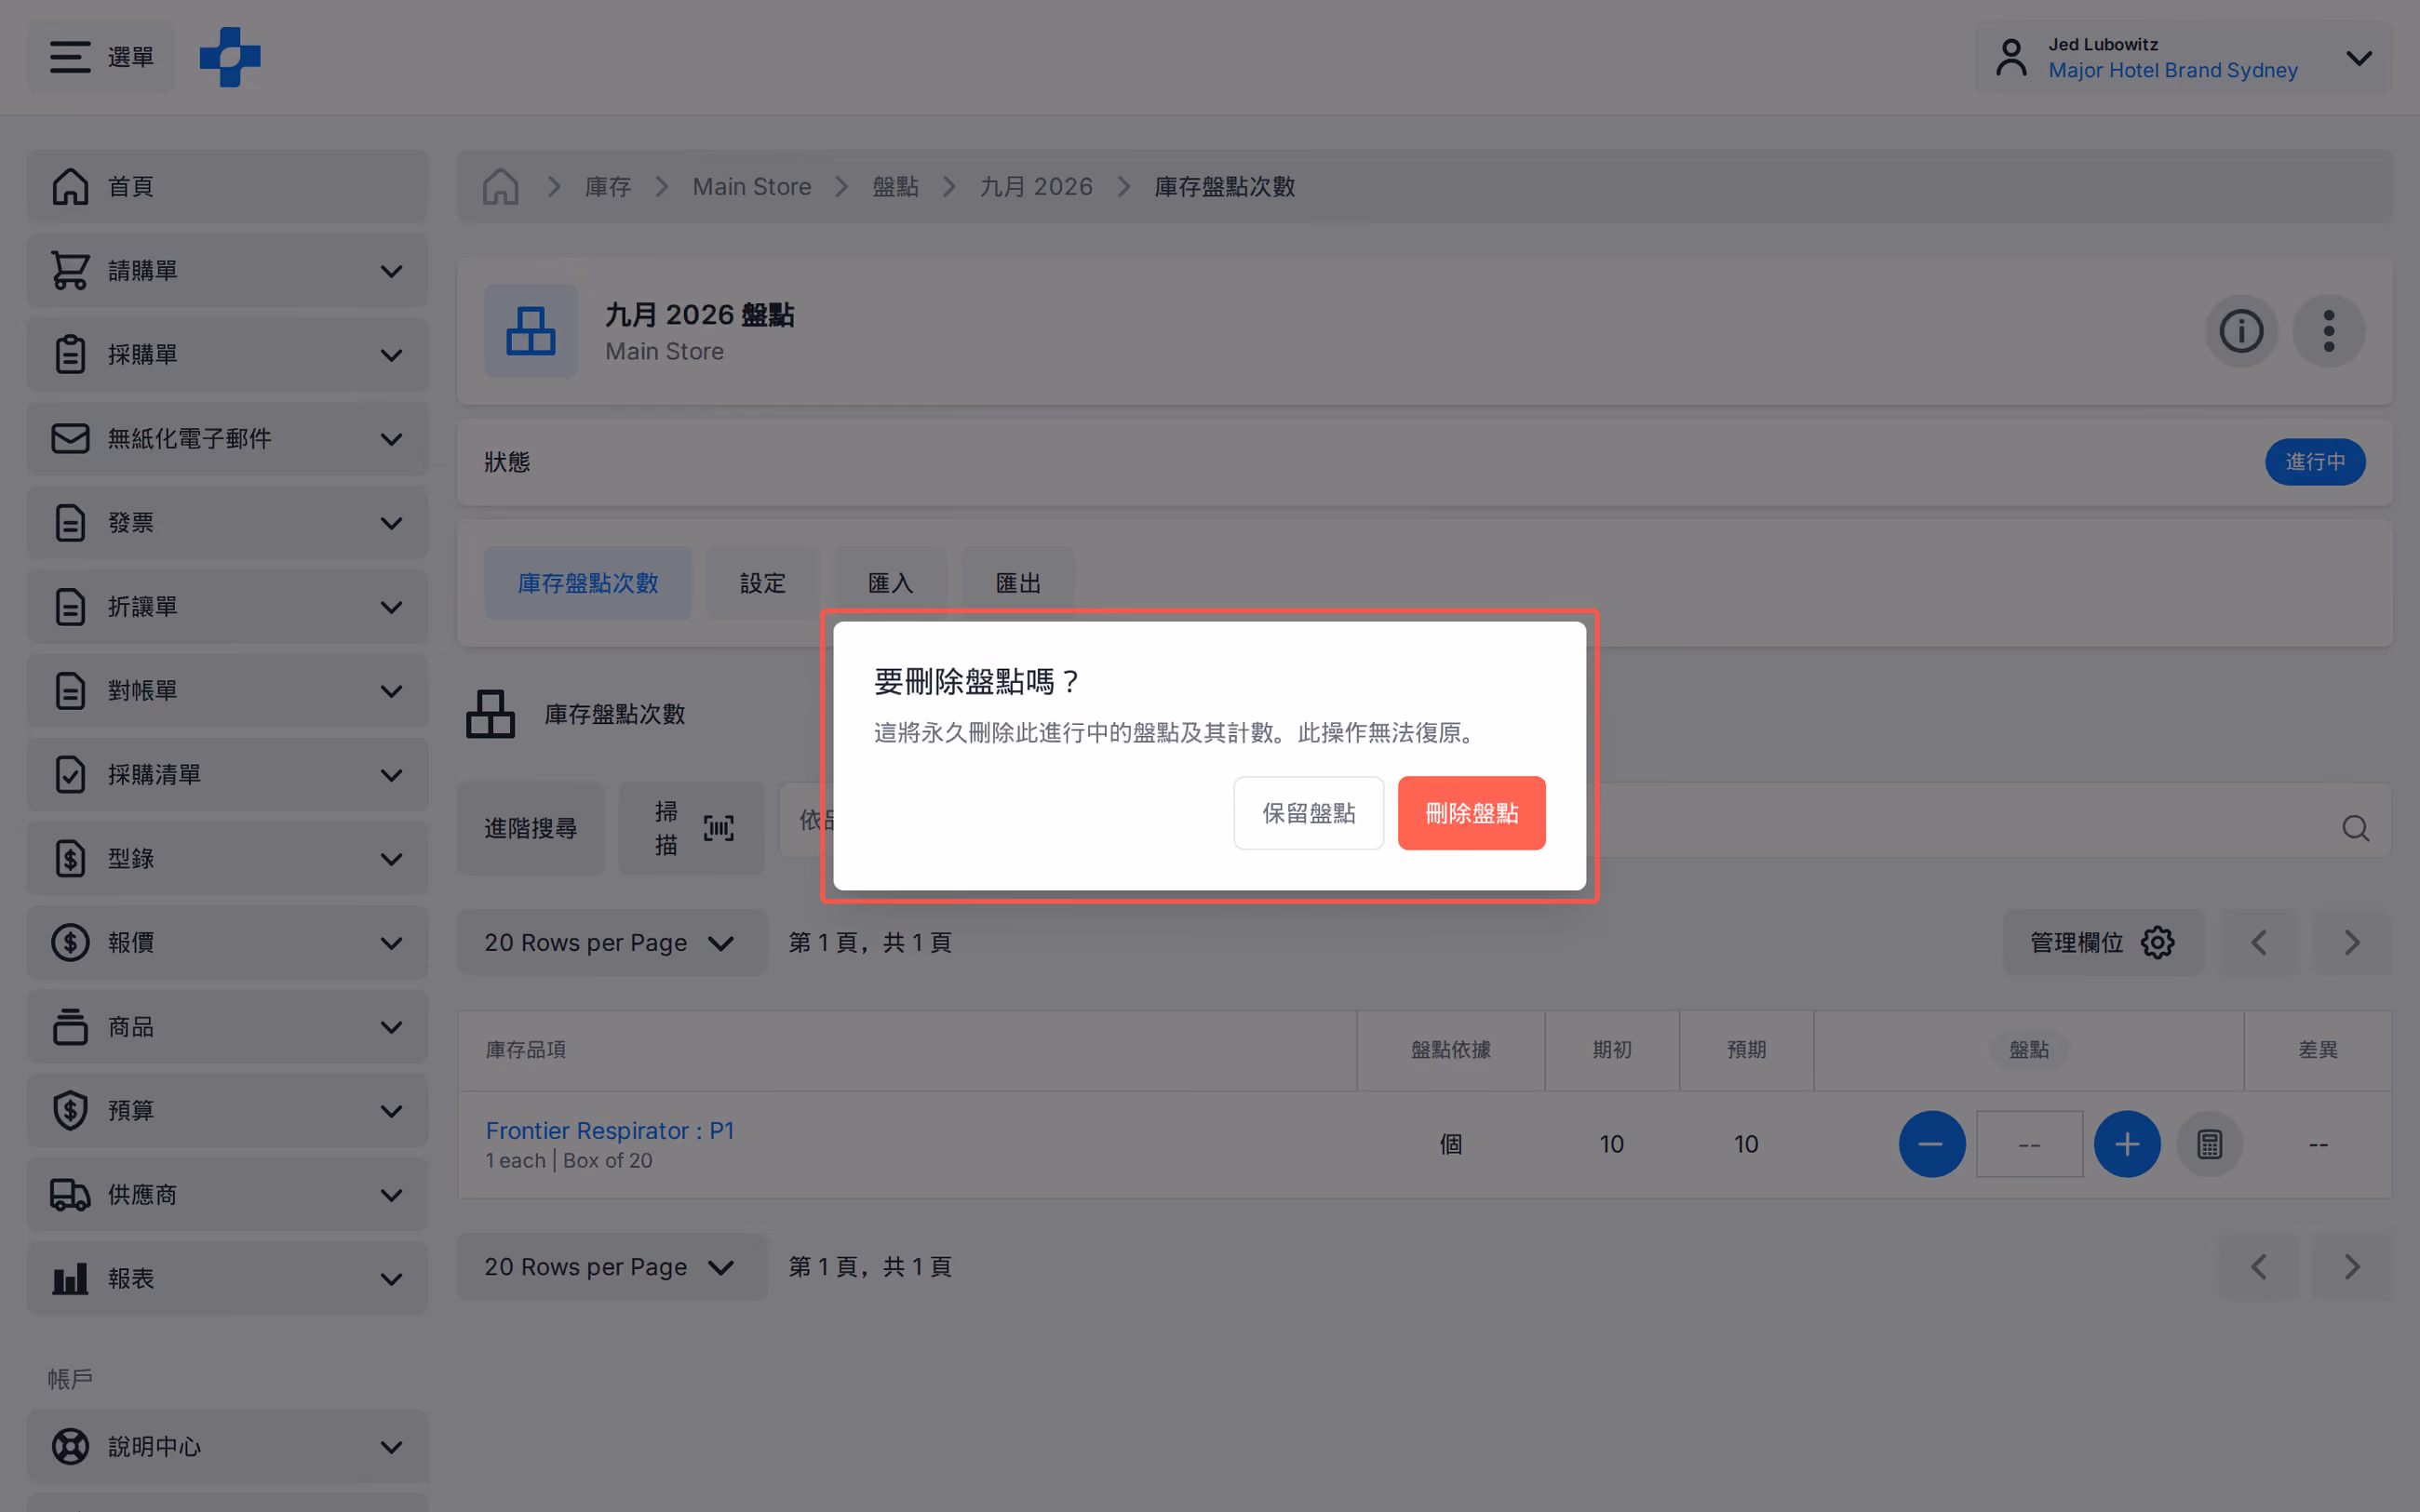Go to Main Store in the breadcrumb
Viewport: 2420px width, 1512px height.
[752, 187]
